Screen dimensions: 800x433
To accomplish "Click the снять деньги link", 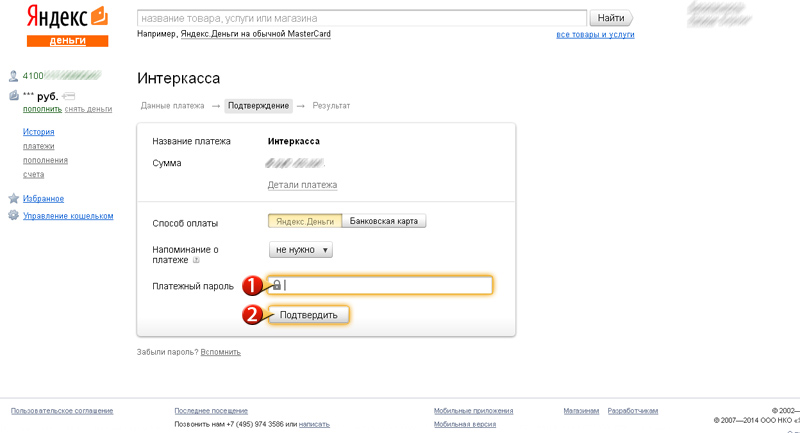I will (88, 109).
